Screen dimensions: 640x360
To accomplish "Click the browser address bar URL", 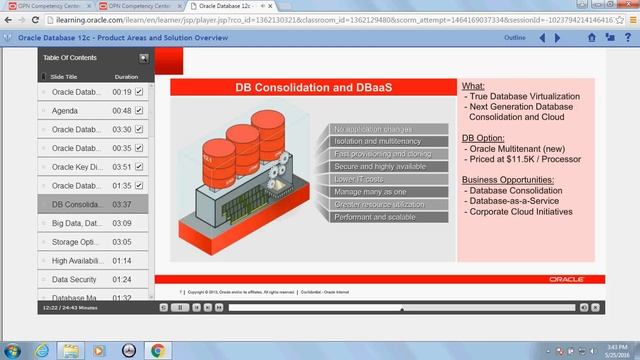I will [x=334, y=20].
